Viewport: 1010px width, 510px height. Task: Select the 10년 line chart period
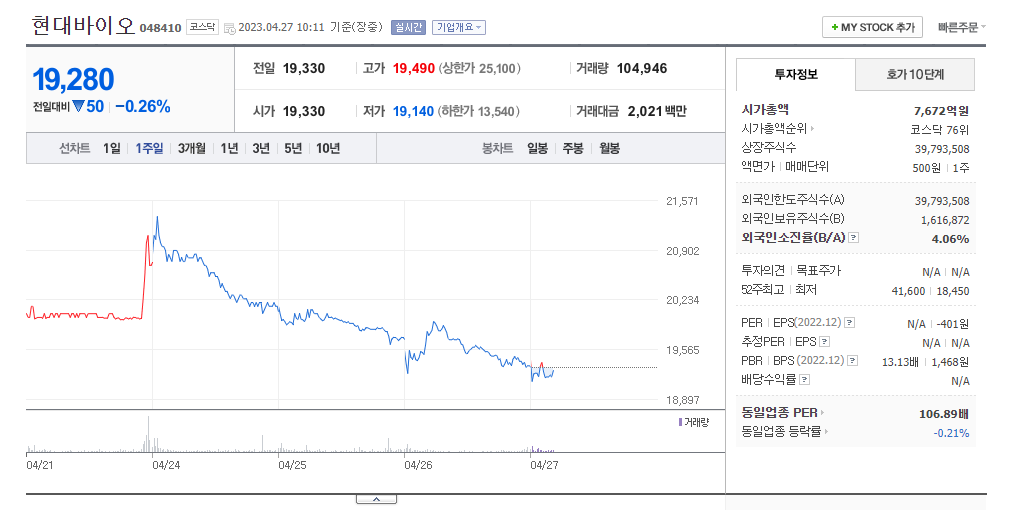click(x=328, y=148)
